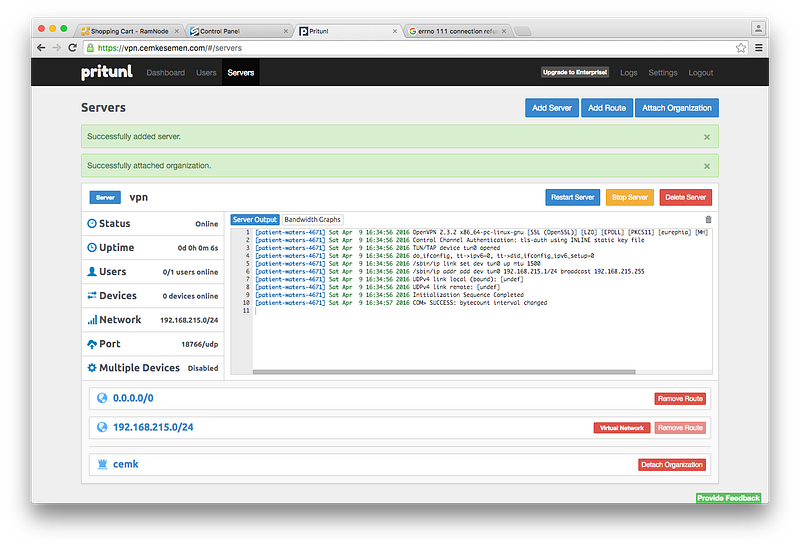Click globe icon beside 192.168.215.0/24 route
This screenshot has width=800, height=548.
(102, 427)
